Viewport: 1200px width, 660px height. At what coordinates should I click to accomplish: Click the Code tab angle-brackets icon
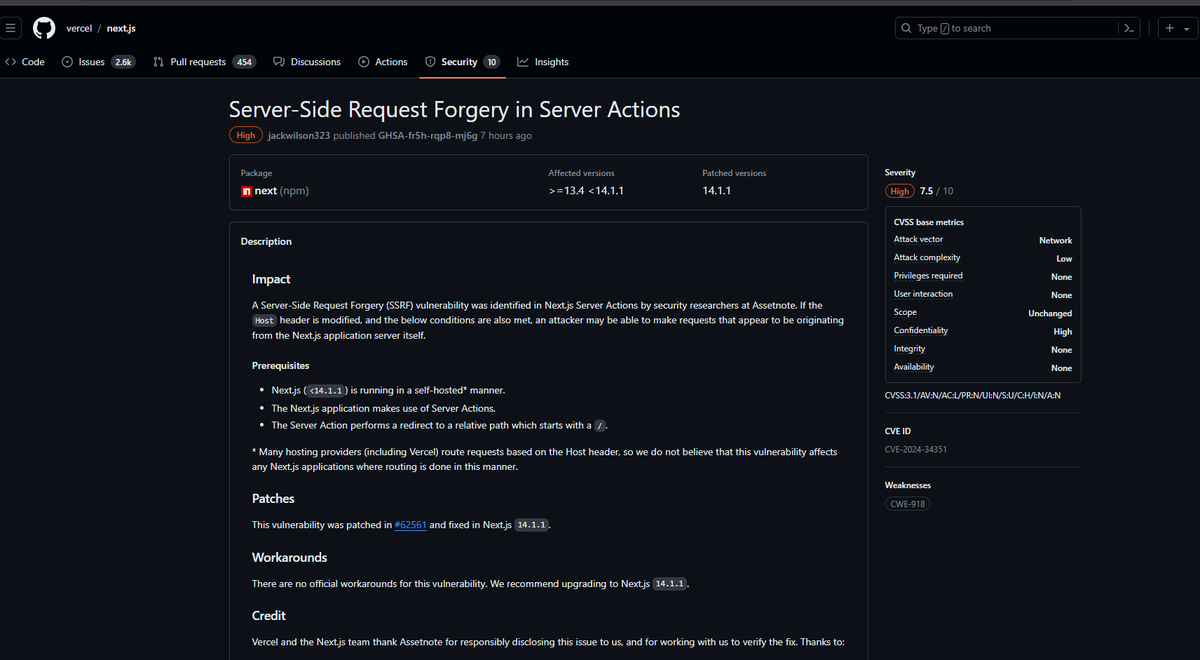pos(10,62)
